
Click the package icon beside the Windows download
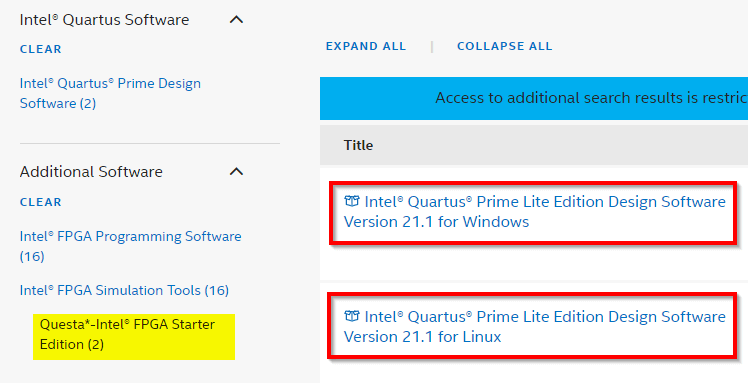(352, 201)
